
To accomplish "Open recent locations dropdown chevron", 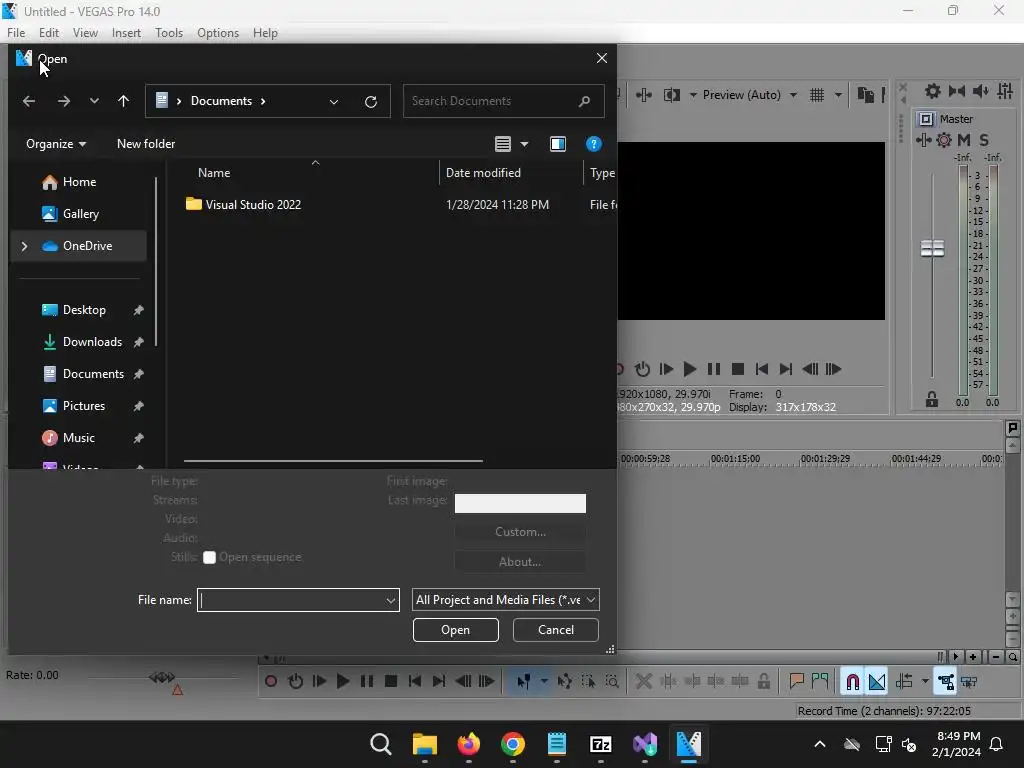I will [x=95, y=101].
